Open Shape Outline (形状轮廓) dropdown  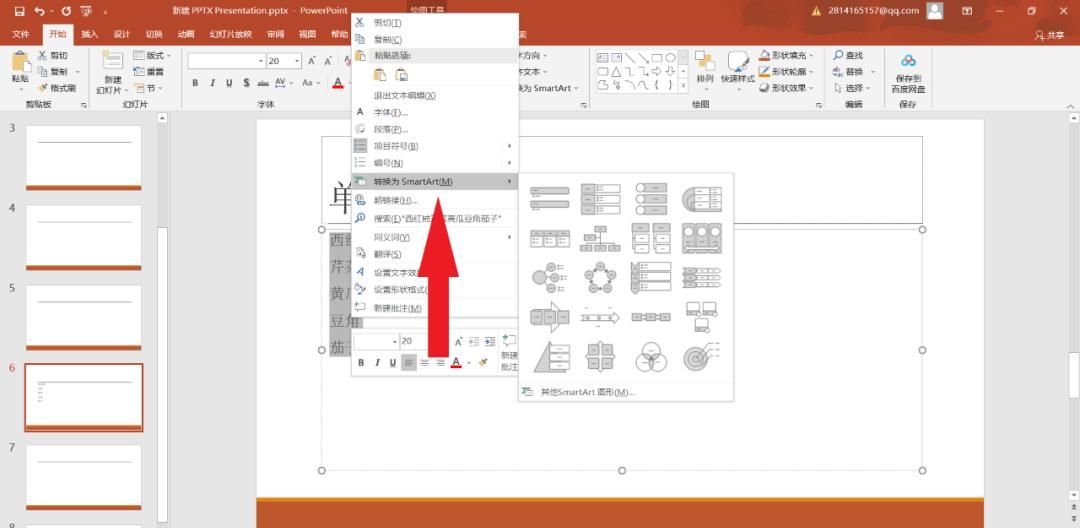pyautogui.click(x=787, y=72)
